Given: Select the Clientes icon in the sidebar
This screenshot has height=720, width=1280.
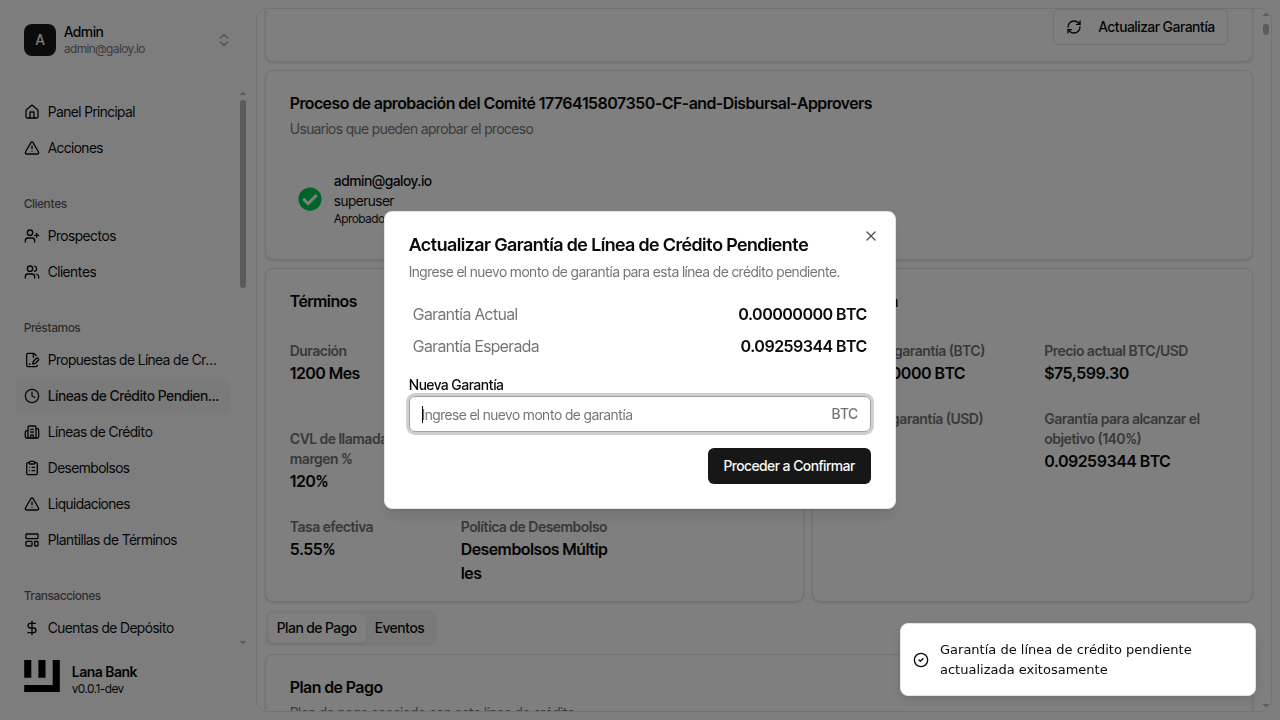Looking at the screenshot, I should tap(33, 271).
